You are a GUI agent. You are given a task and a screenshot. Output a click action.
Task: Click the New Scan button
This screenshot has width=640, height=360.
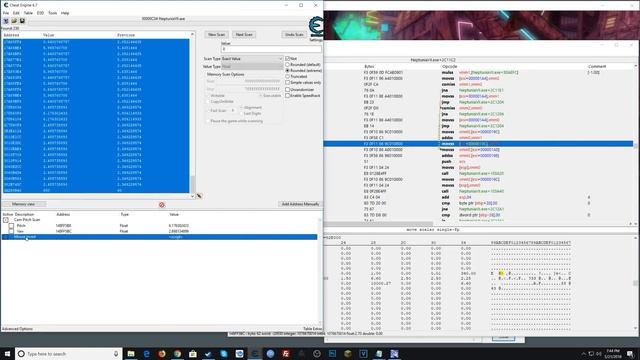[216, 35]
